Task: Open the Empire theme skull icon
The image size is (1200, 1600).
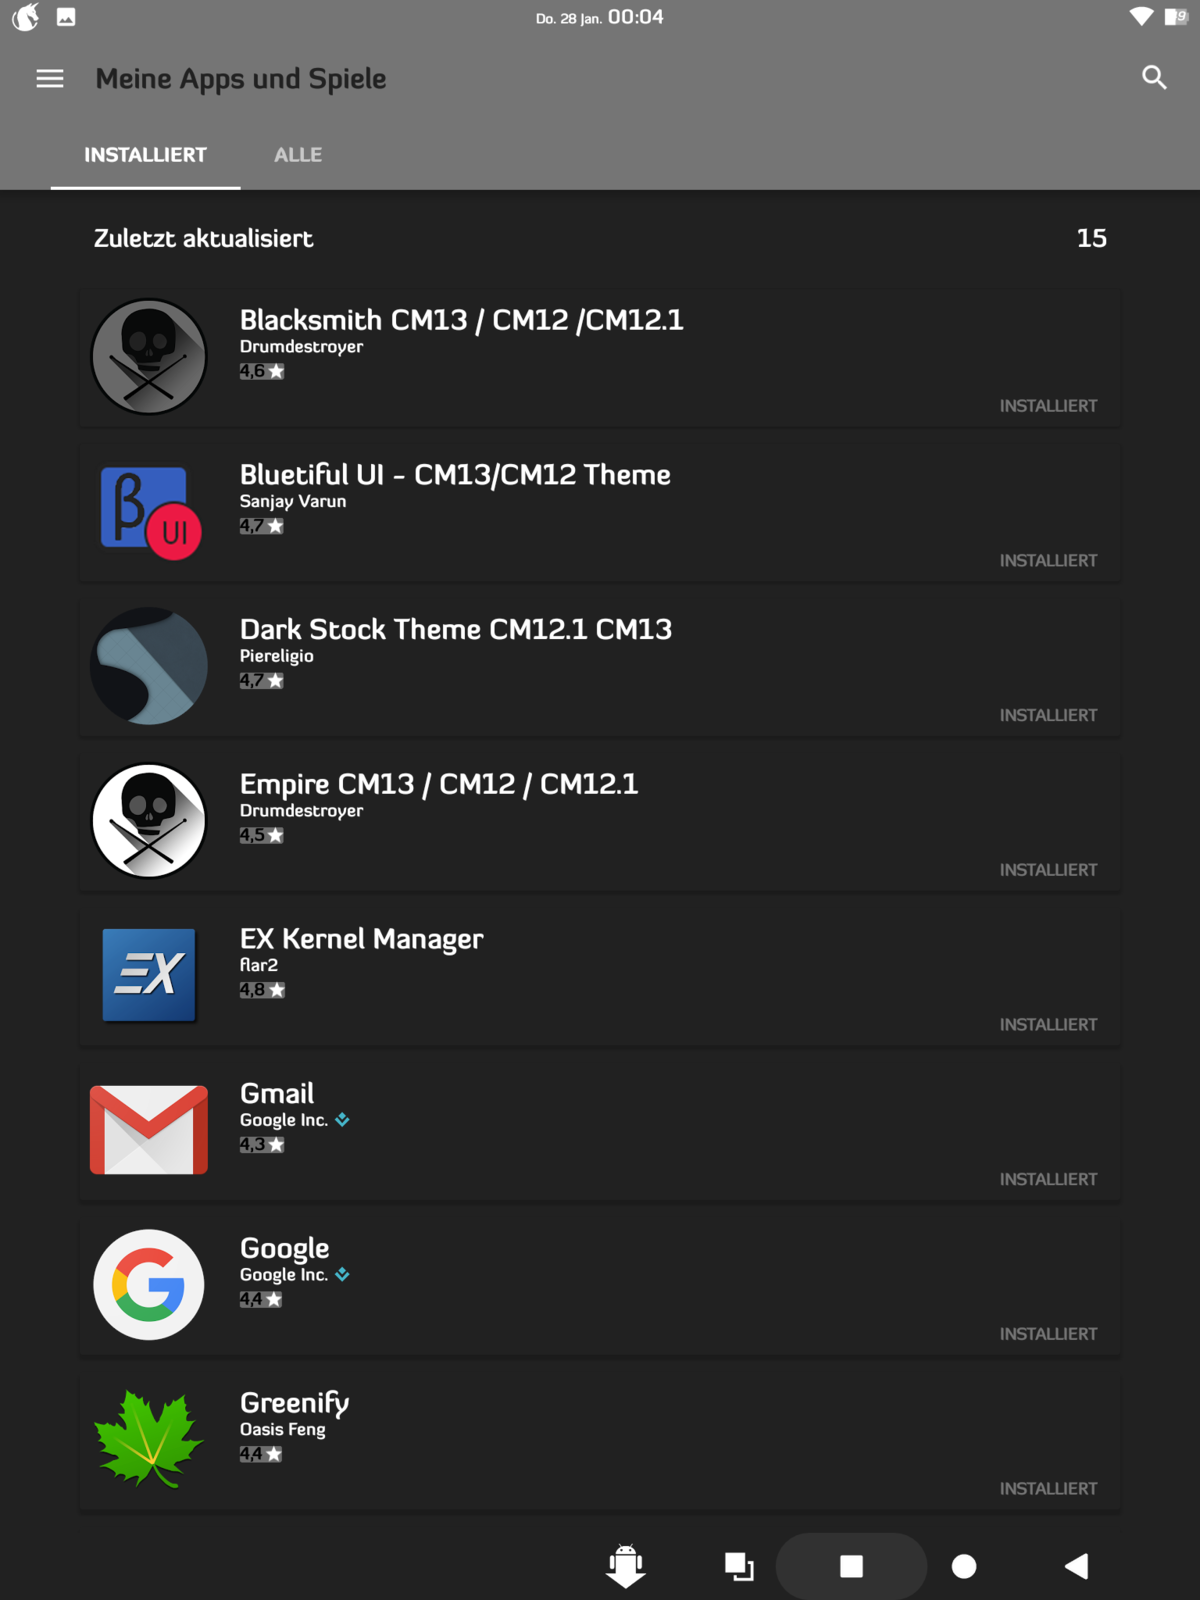Action: [x=149, y=821]
